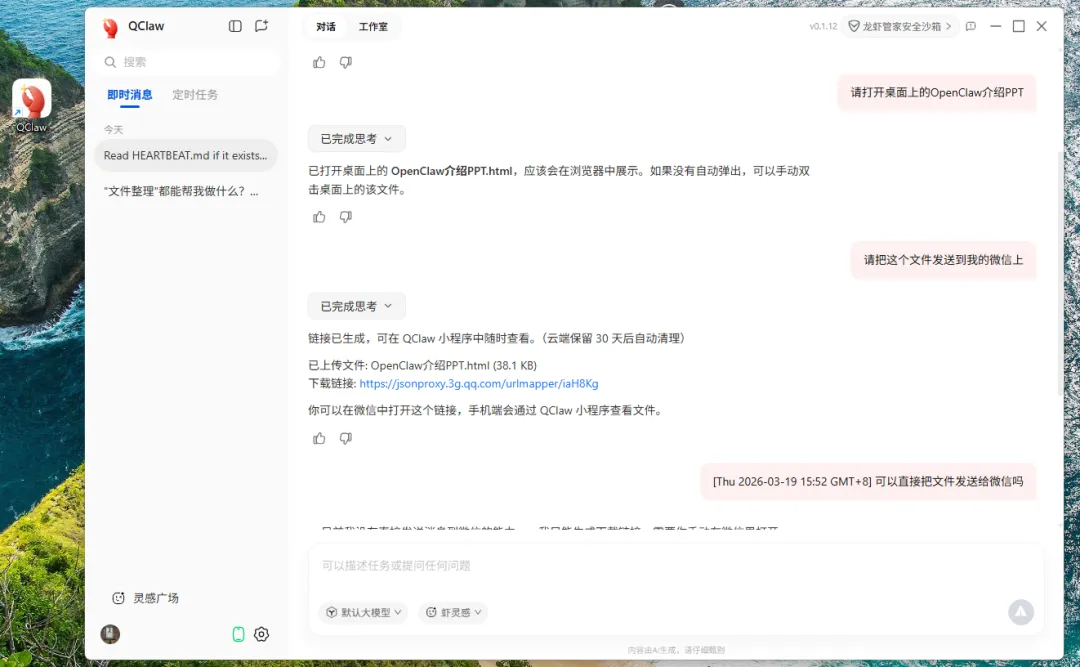This screenshot has width=1080, height=667.
Task: Open the feedback icon in the title bar
Action: pos(971,26)
